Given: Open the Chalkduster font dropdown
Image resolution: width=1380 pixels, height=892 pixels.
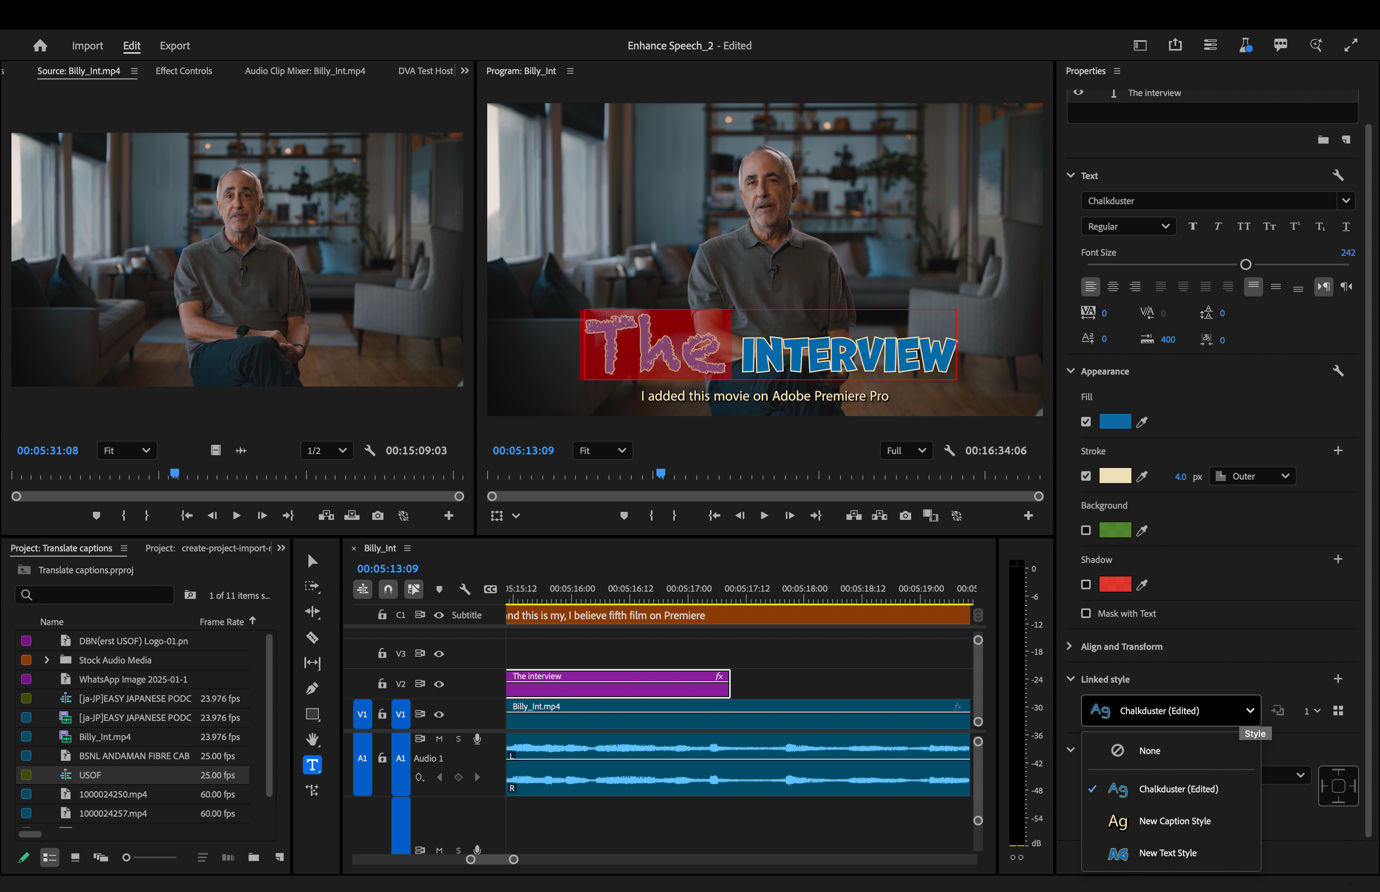Looking at the screenshot, I should coord(1216,200).
